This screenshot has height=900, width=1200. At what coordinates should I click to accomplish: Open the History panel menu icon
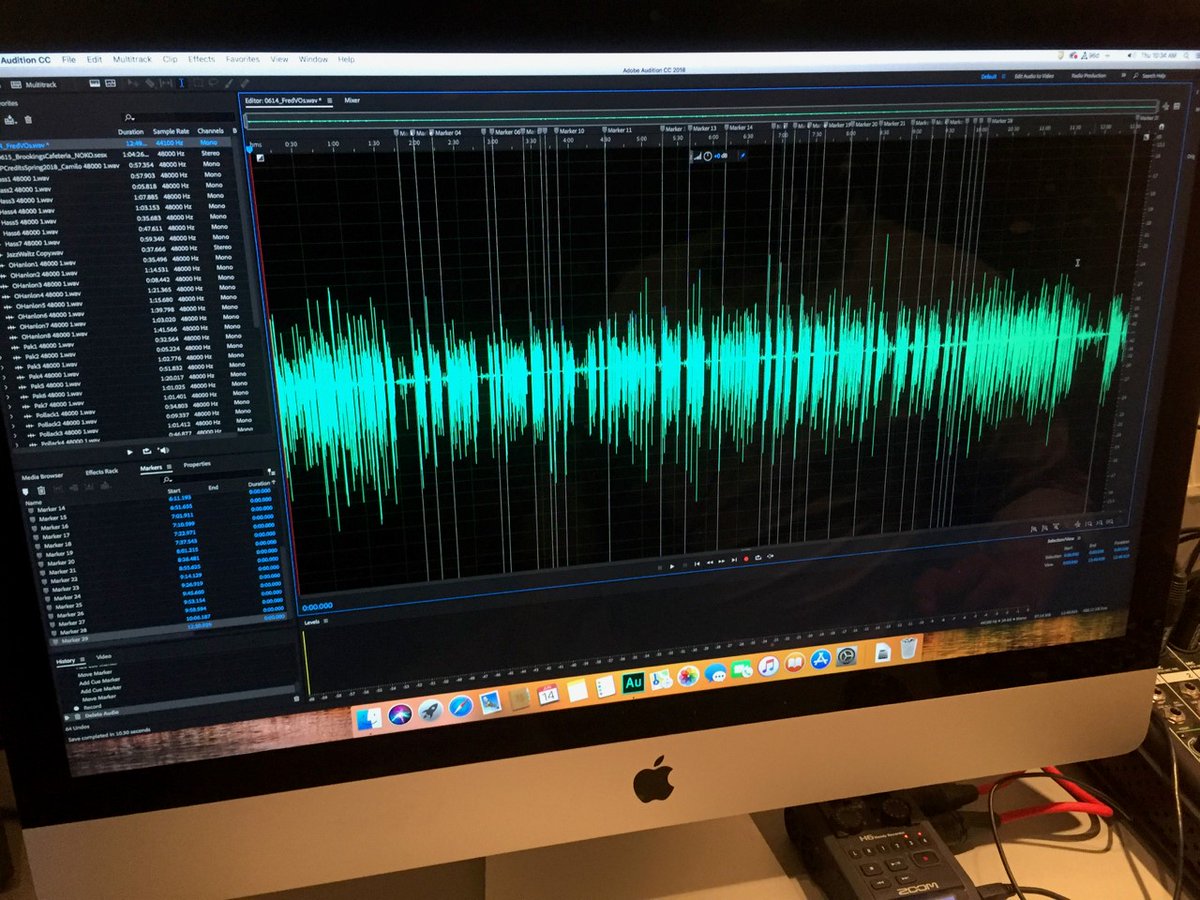pos(82,659)
